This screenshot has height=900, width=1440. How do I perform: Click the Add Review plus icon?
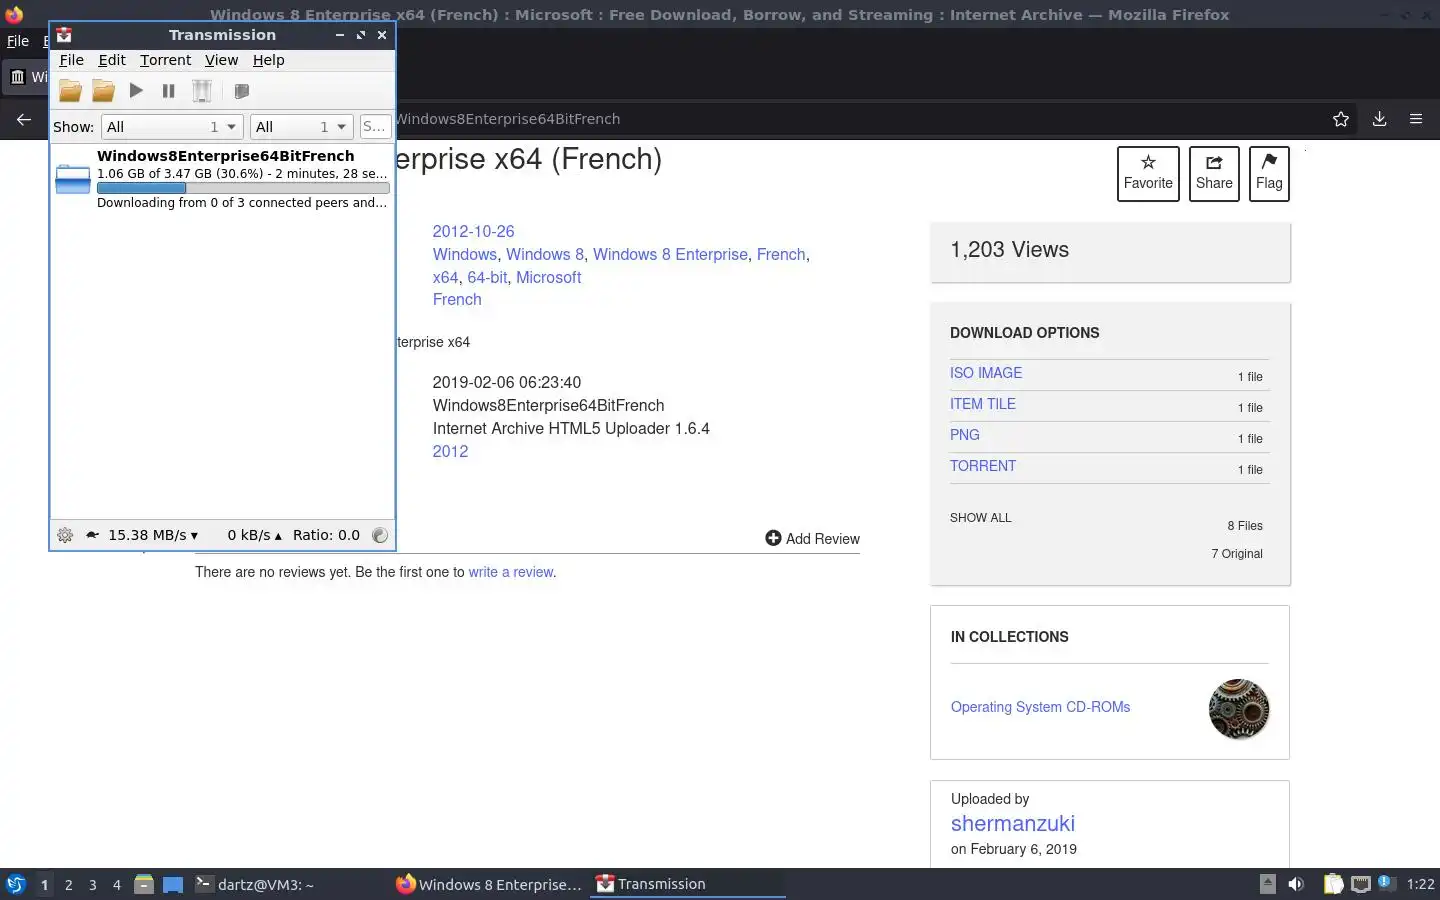pyautogui.click(x=773, y=538)
